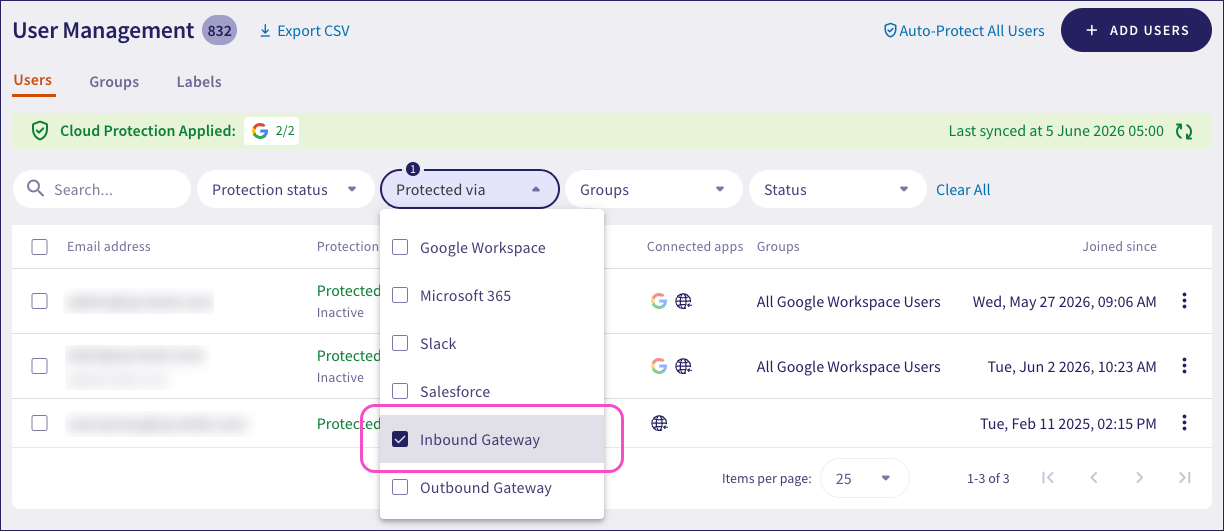Click 'Wed, May 27 2026, 09:06 AM' date
This screenshot has width=1224, height=531.
tap(1064, 302)
